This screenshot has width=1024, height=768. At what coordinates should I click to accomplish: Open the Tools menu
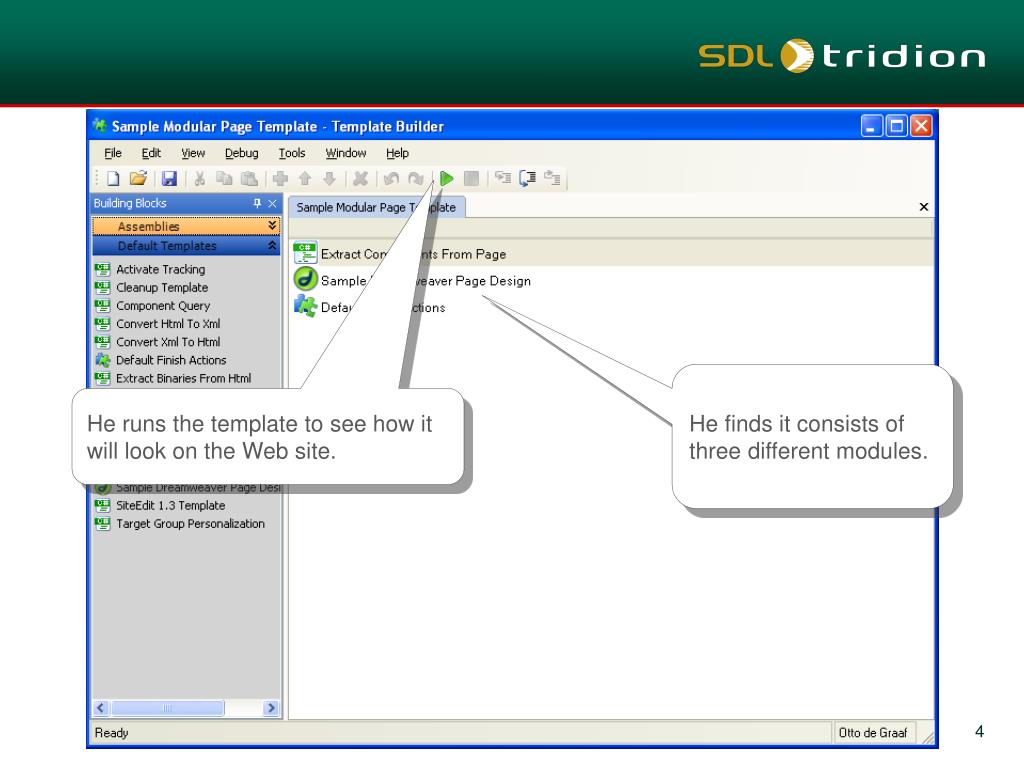tap(292, 153)
